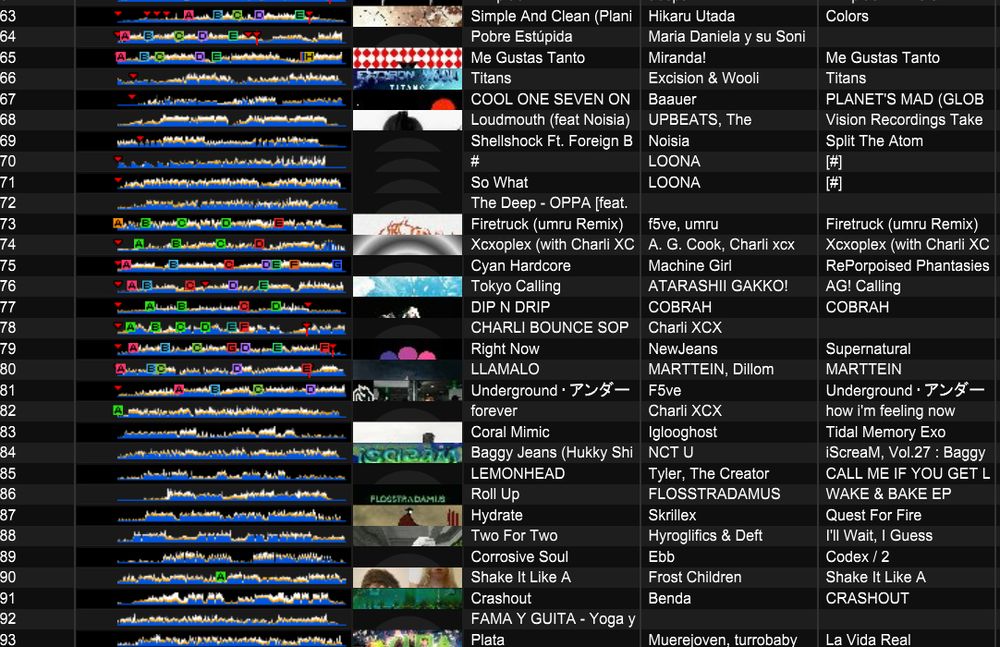Select album 'Tidal Memory Exo'
This screenshot has height=647, width=1000.
click(x=885, y=432)
